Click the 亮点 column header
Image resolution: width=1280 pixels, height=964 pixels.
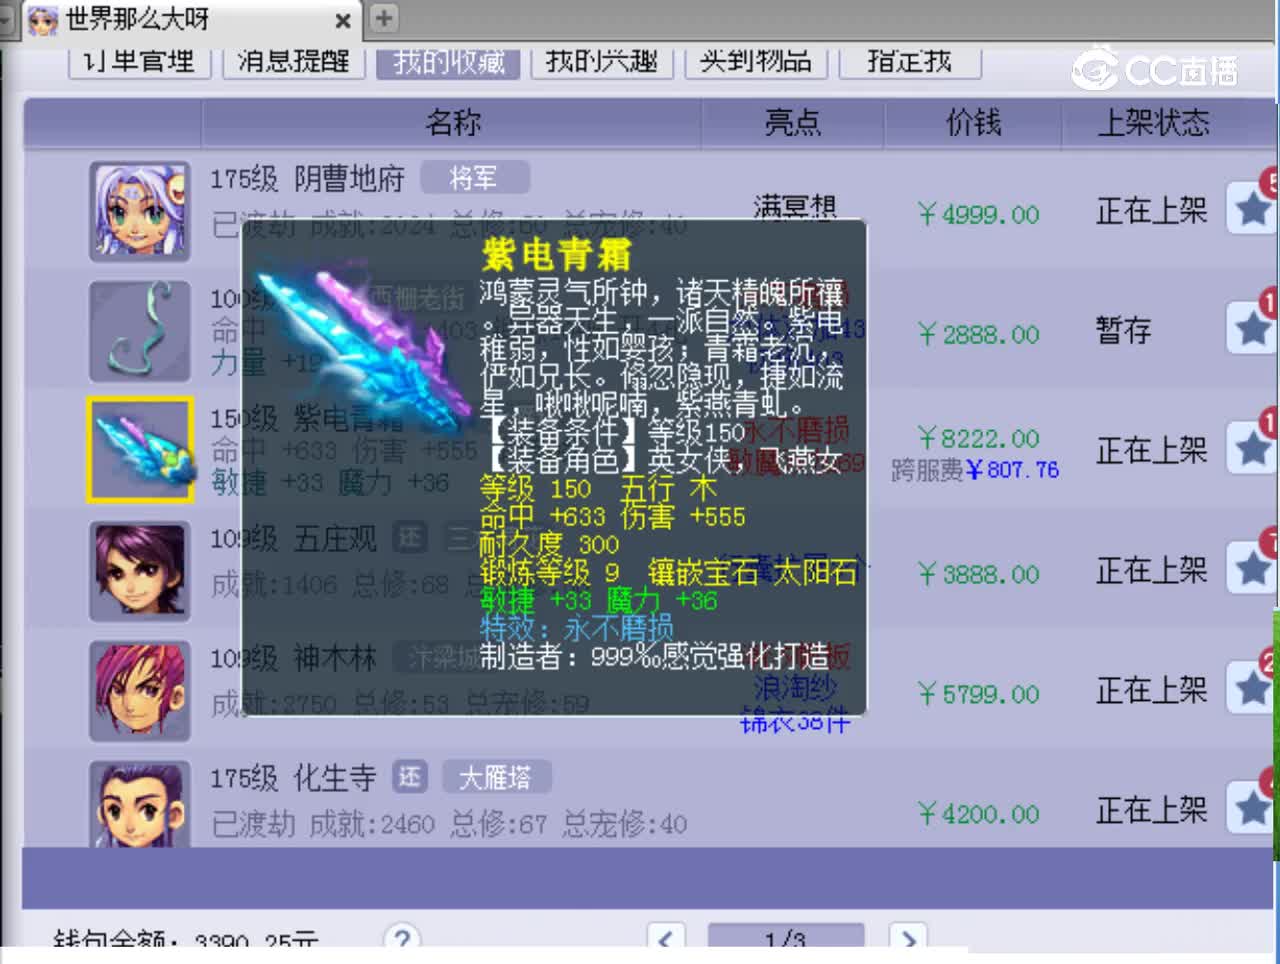(792, 123)
